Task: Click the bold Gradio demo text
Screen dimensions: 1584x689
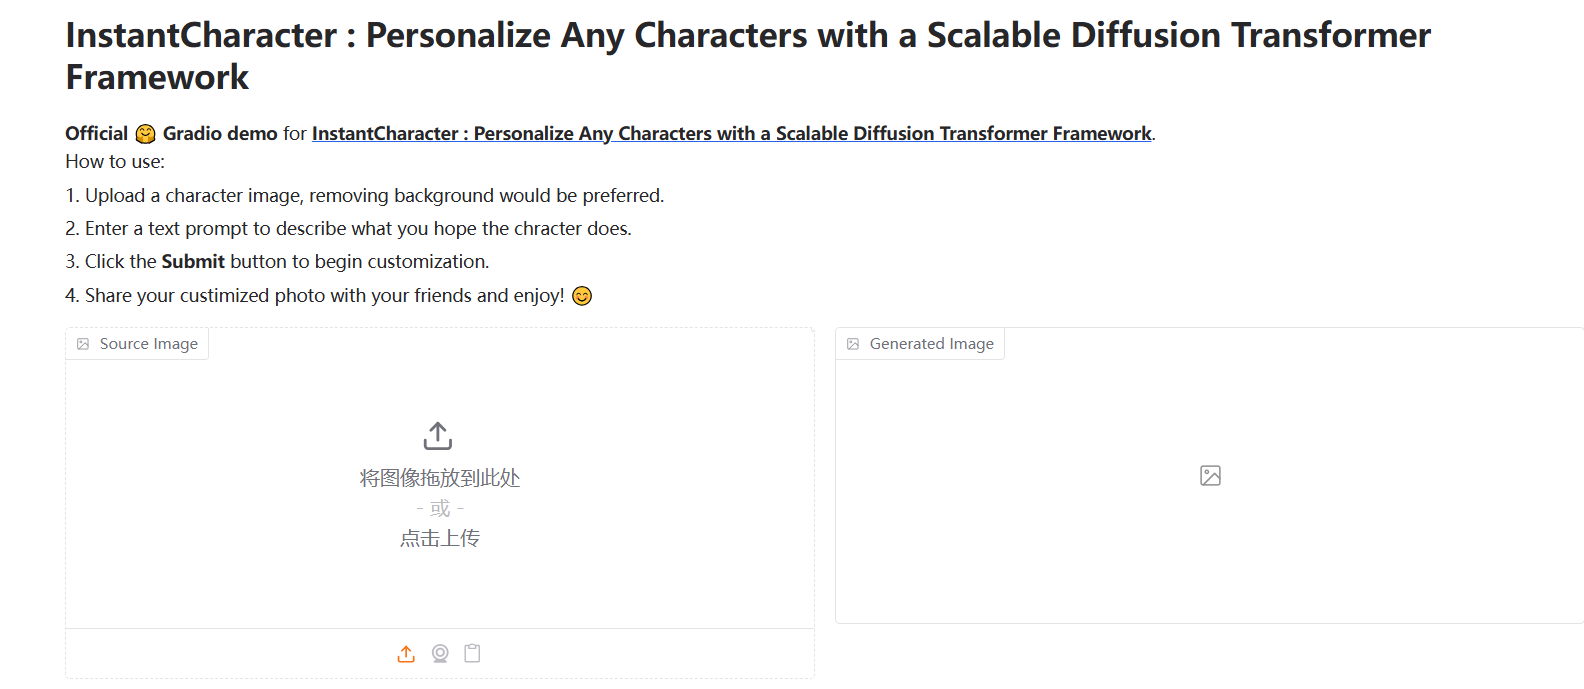Action: [220, 134]
